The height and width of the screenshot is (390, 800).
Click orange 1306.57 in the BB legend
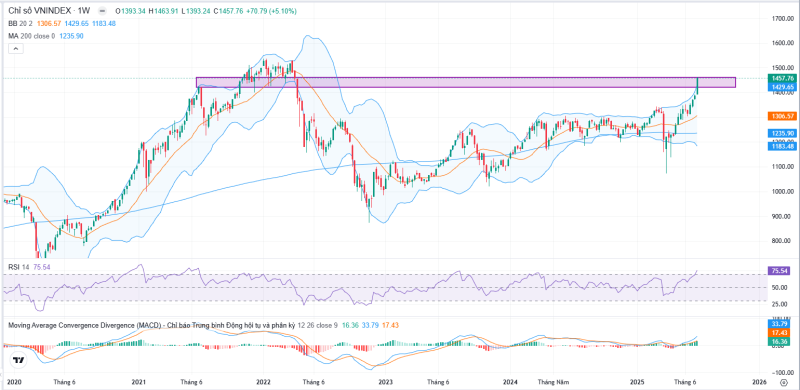point(48,23)
